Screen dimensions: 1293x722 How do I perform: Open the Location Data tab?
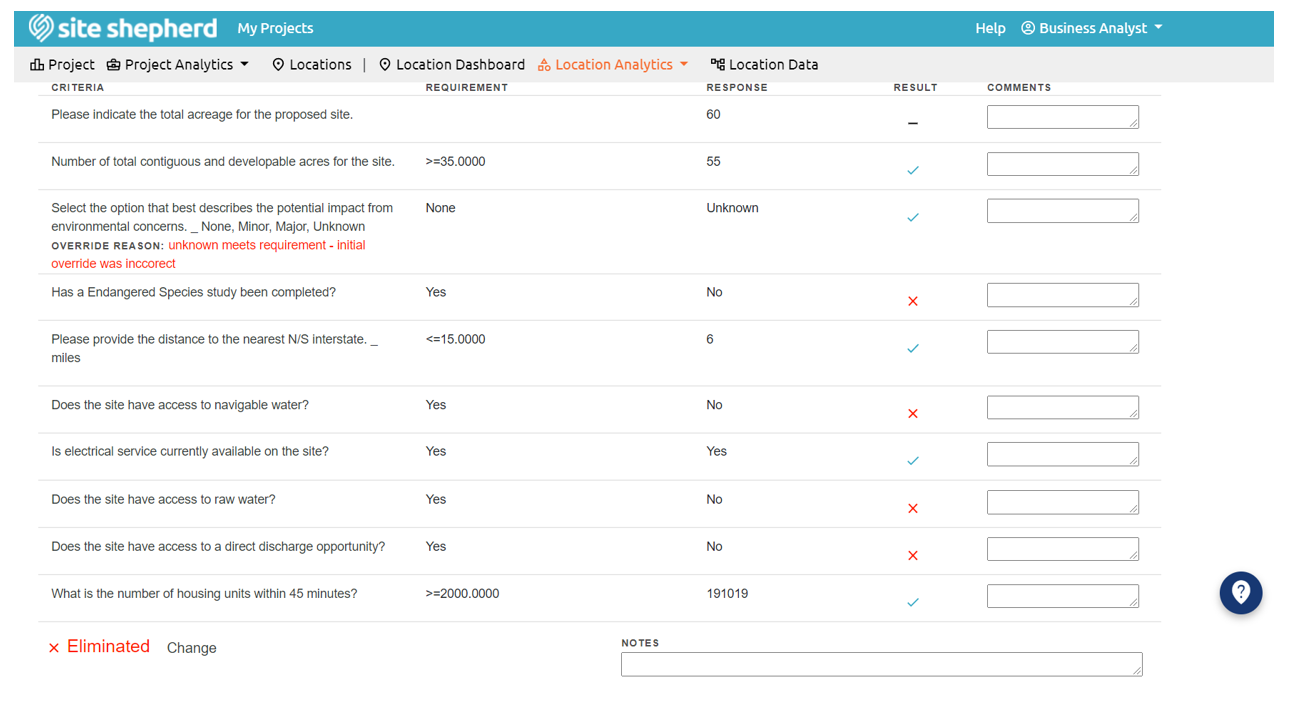coord(764,64)
